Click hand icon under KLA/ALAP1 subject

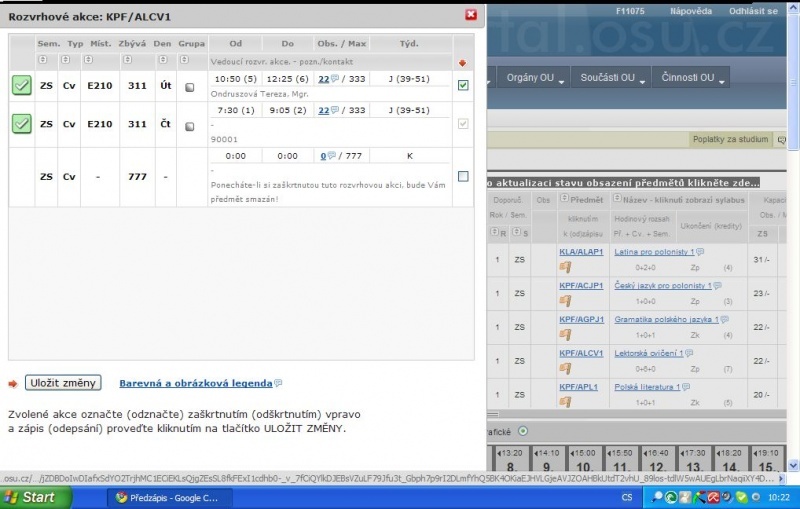[565, 266]
